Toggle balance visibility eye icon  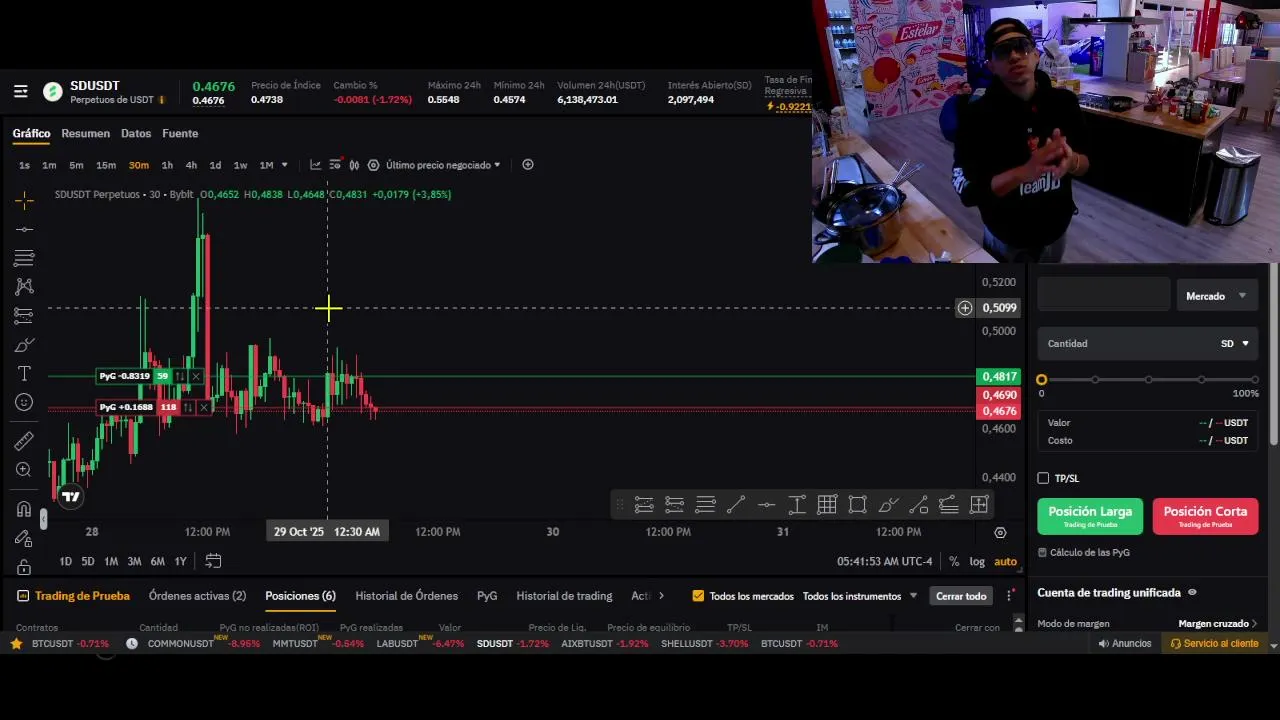[1192, 593]
